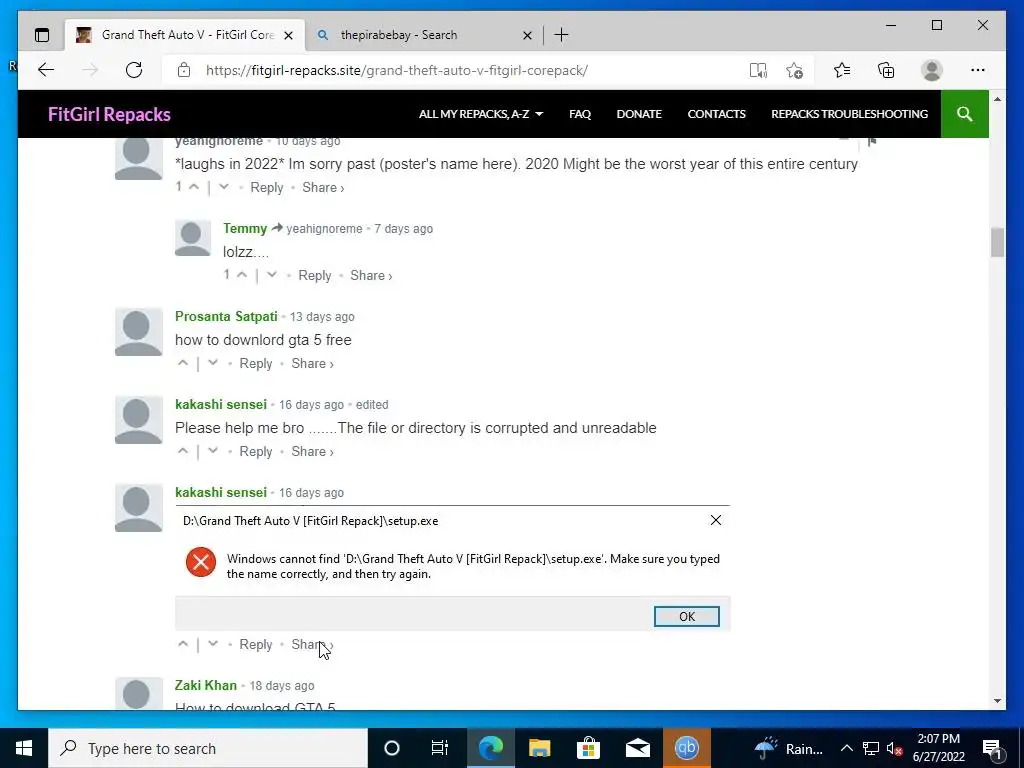Open error dialog image in kakashi's comment
1024x768 pixels.
(452, 568)
